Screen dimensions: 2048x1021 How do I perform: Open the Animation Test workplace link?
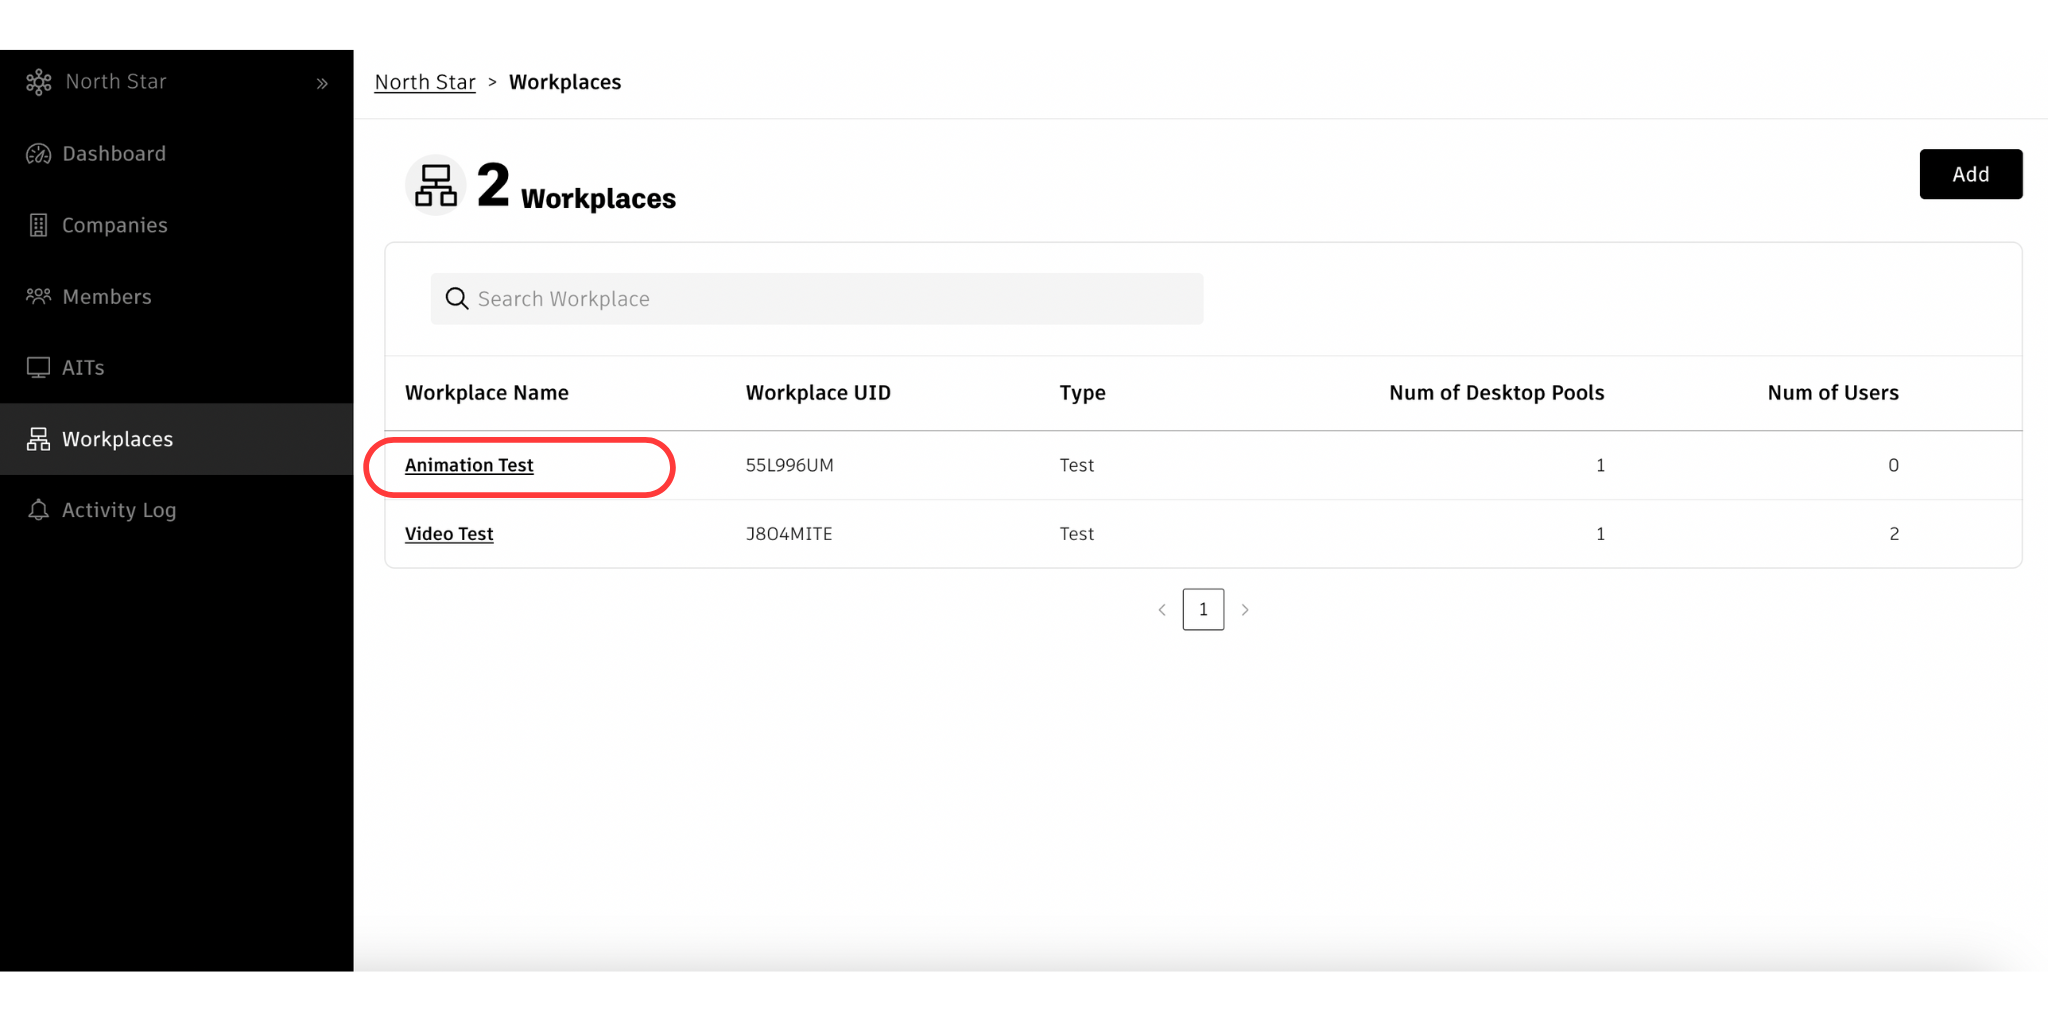coord(469,465)
